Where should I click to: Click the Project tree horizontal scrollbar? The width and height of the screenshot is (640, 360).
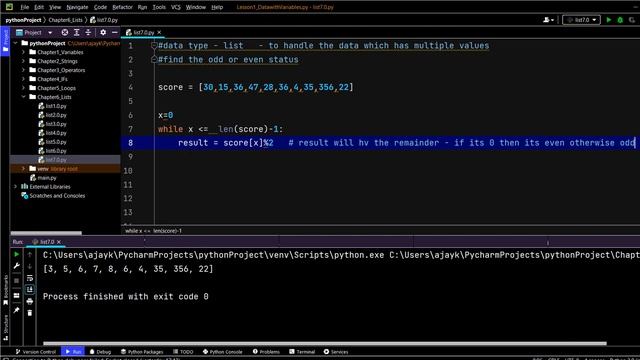[46, 233]
